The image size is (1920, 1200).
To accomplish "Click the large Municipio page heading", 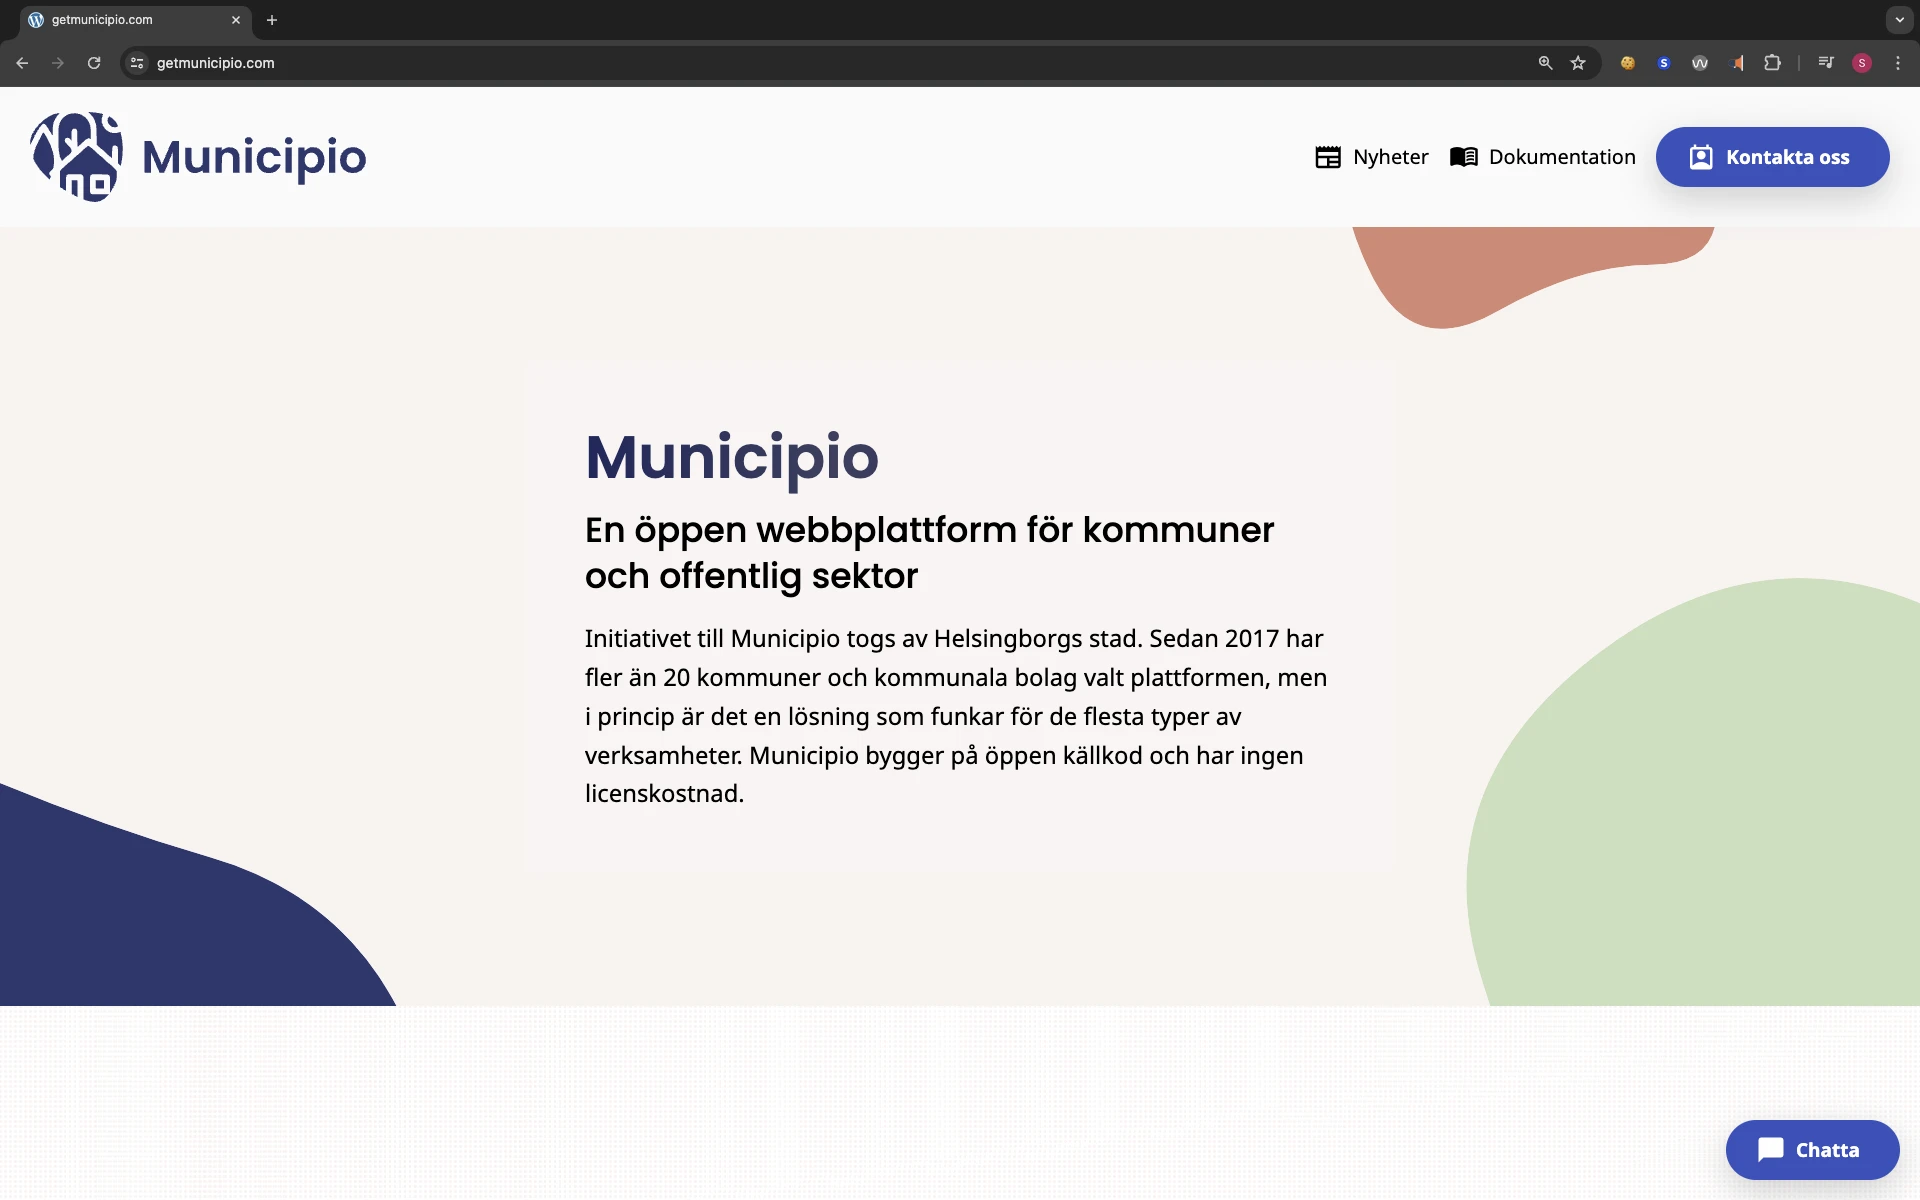I will tap(732, 457).
